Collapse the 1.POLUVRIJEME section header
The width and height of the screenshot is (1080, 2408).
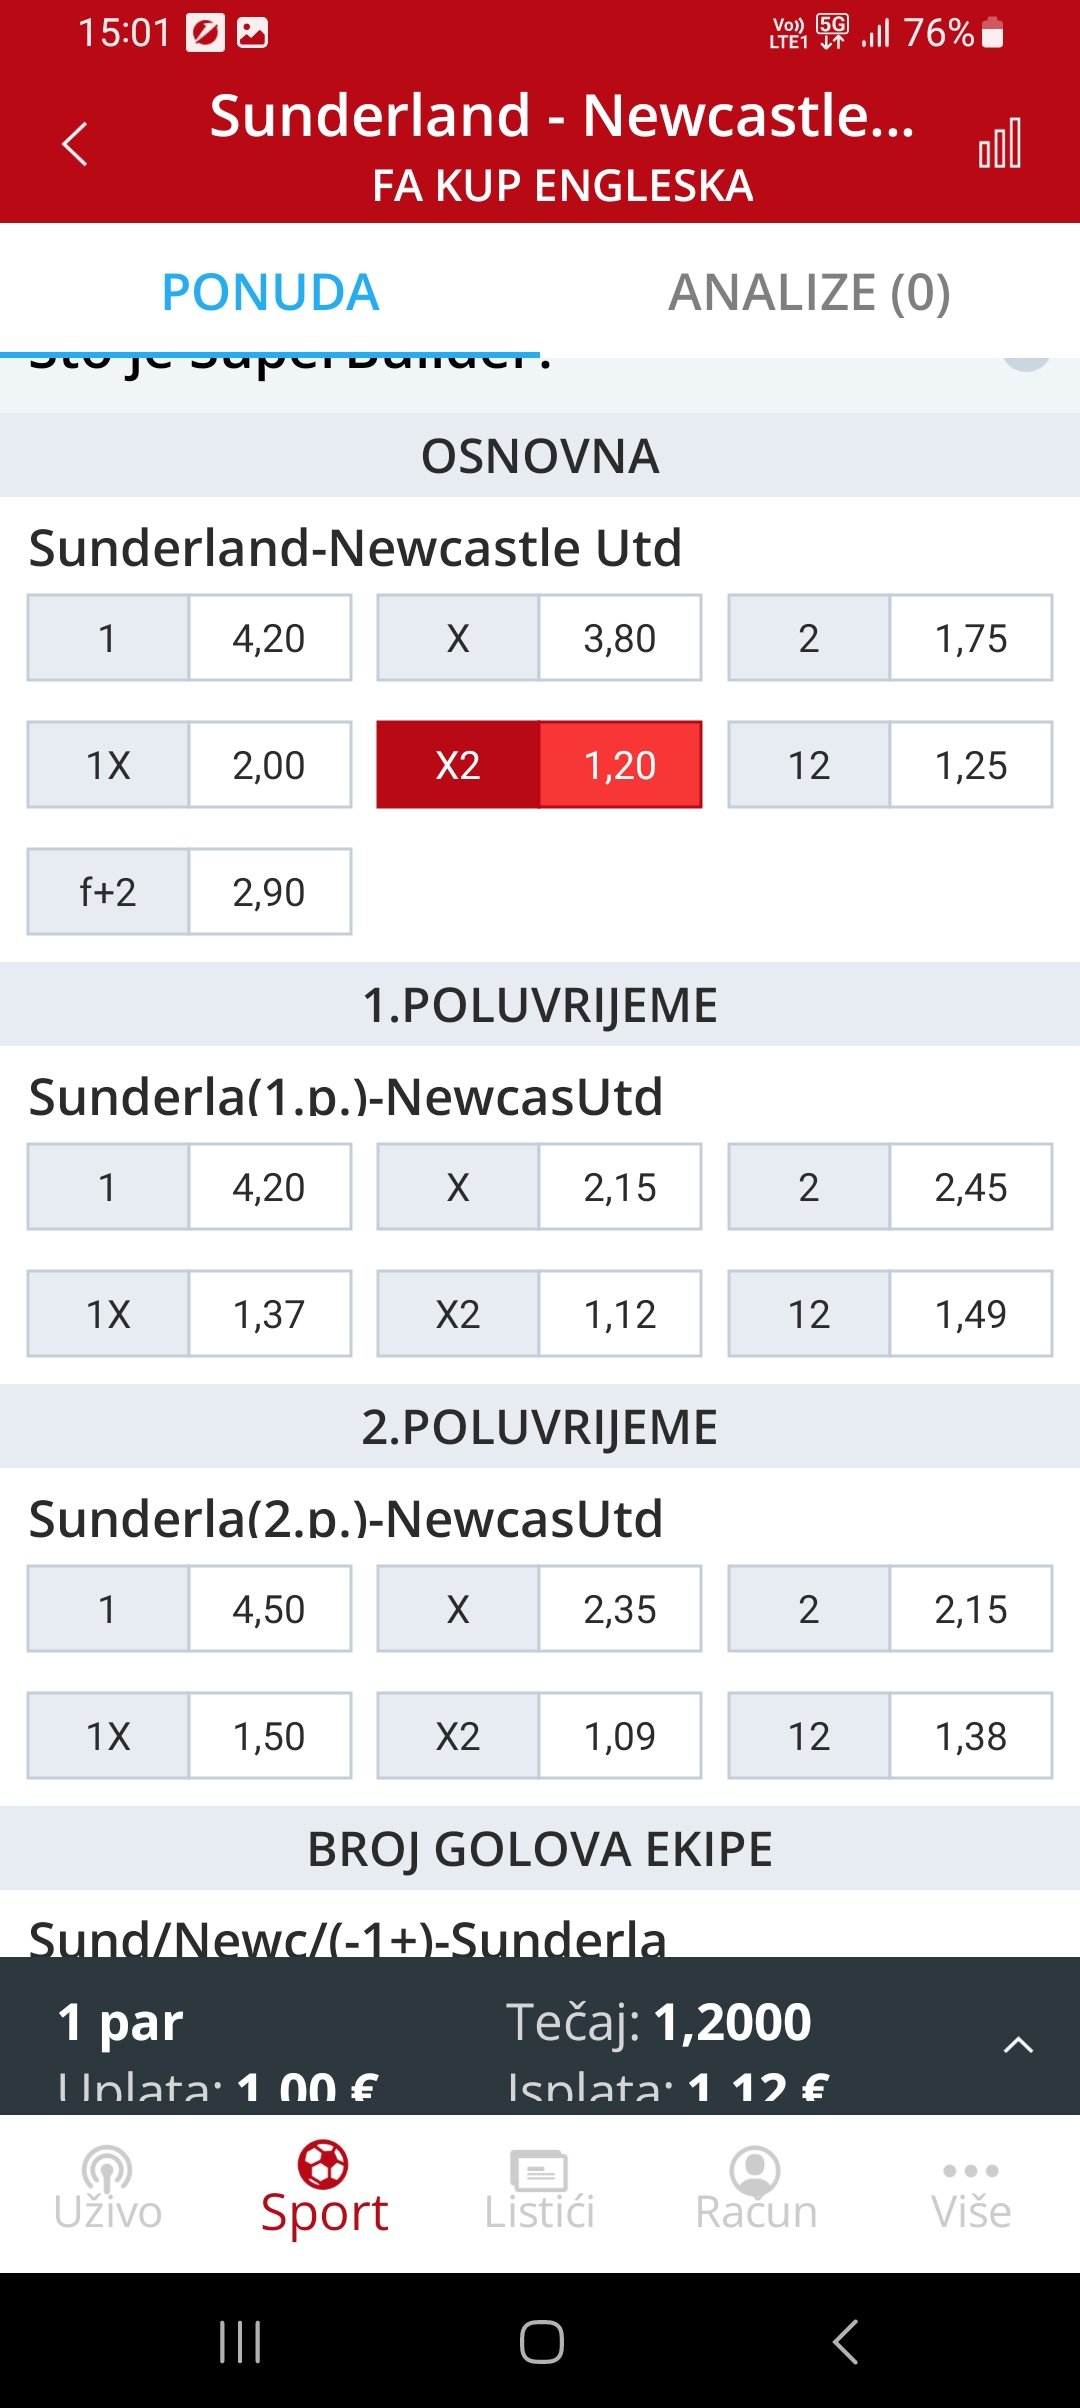[x=540, y=1005]
